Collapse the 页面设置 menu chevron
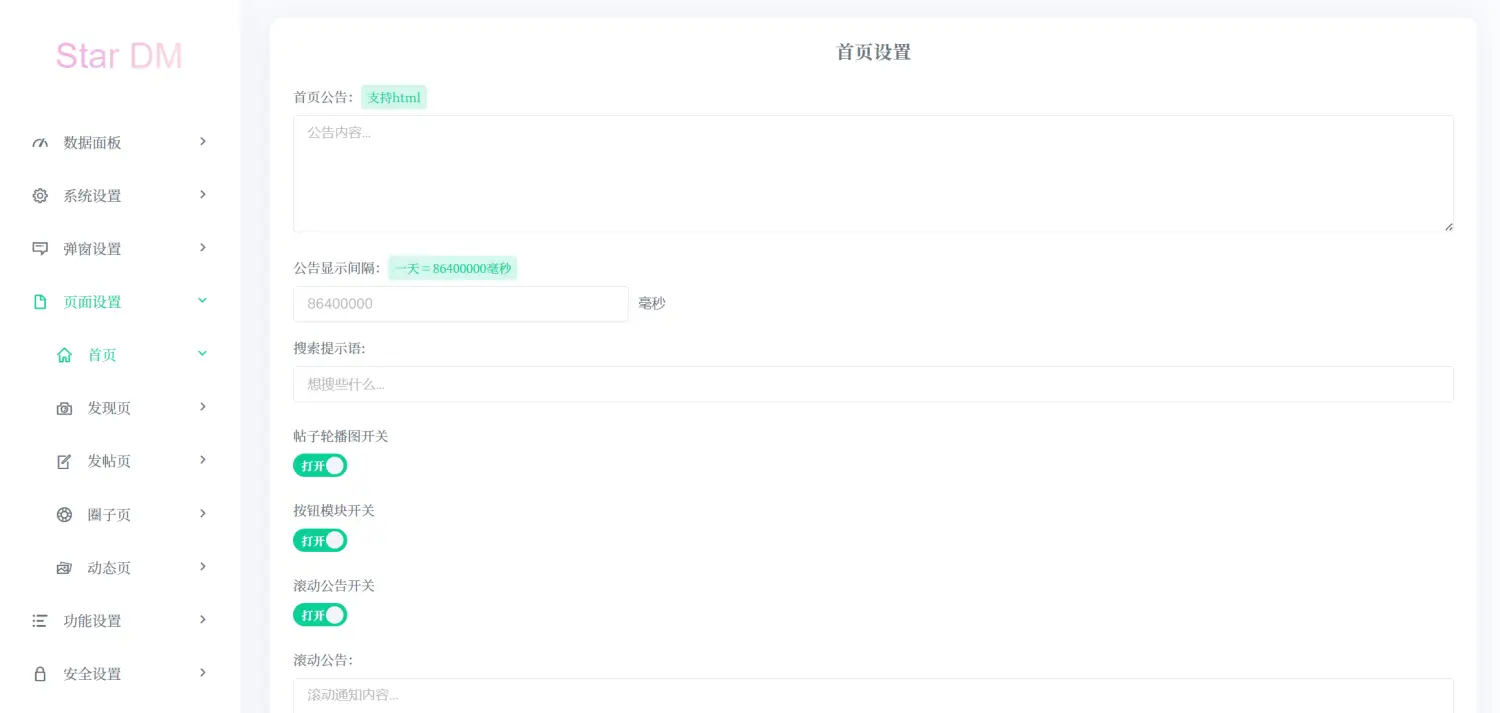The height and width of the screenshot is (713, 1500). coord(203,301)
